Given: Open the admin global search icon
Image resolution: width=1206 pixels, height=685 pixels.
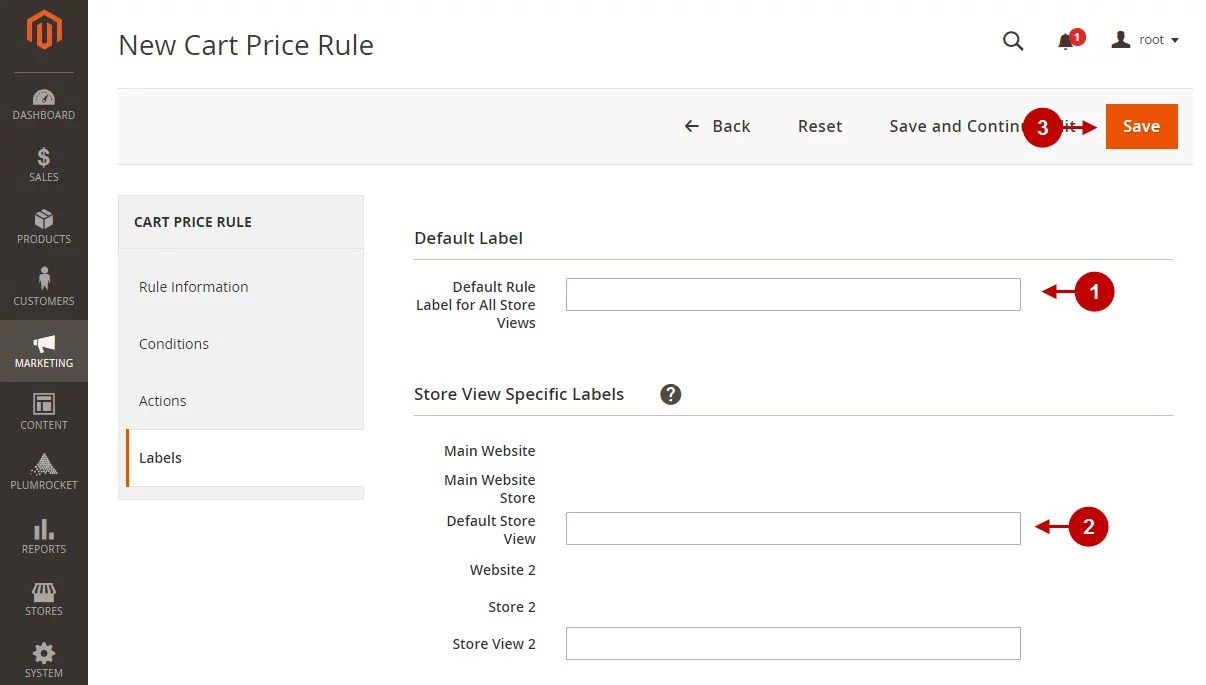Looking at the screenshot, I should point(1013,41).
